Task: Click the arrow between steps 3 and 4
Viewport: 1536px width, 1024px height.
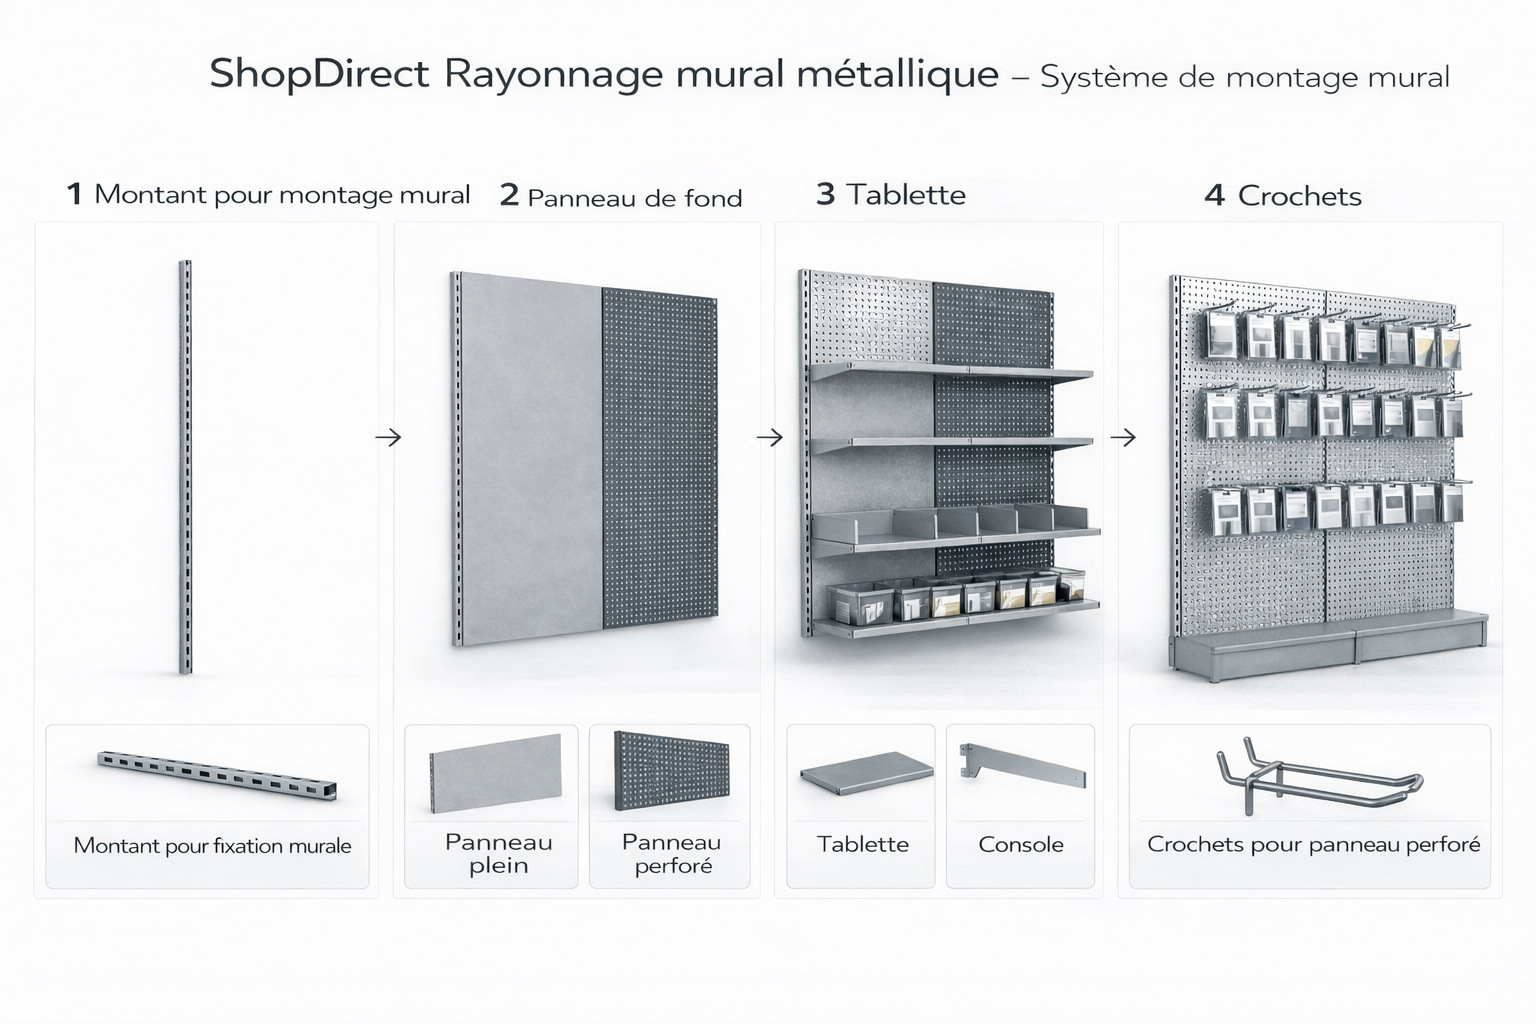Action: tap(1123, 437)
